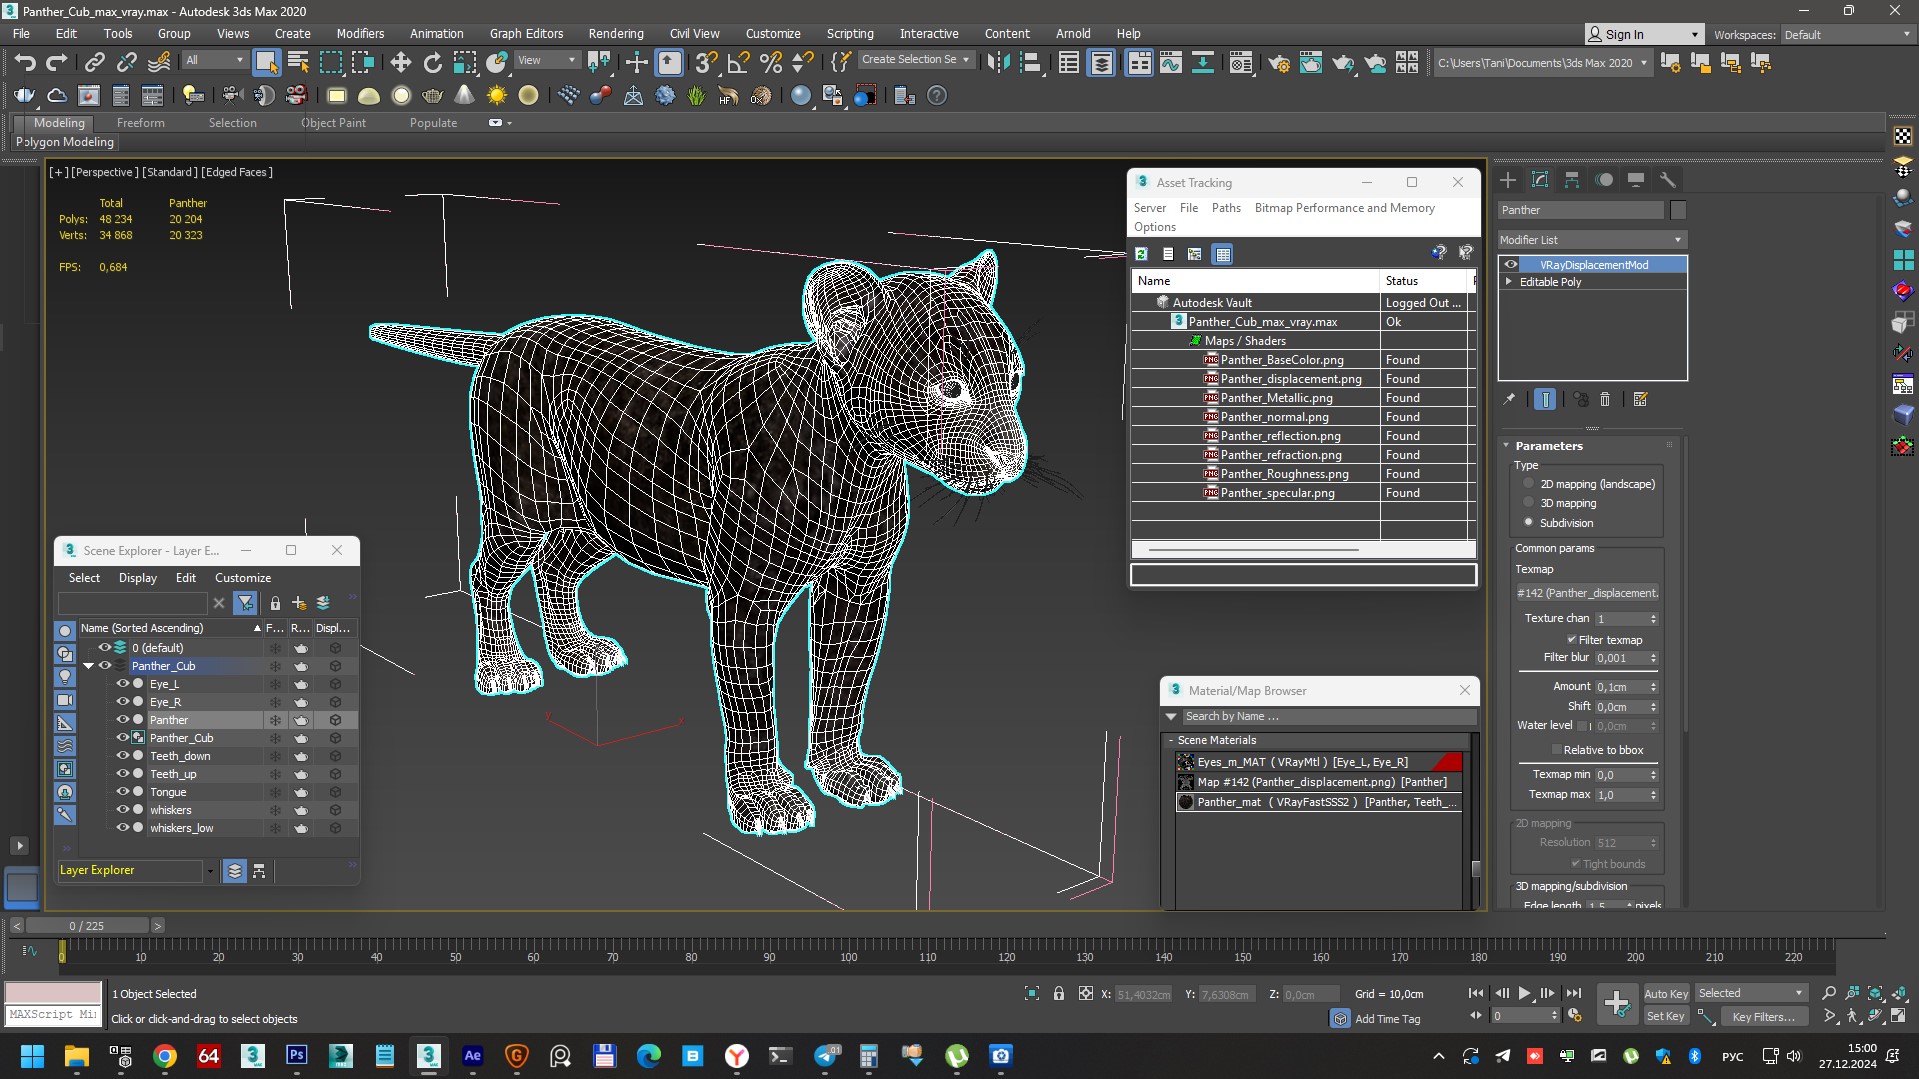Viewport: 1919px width, 1079px height.
Task: Hide whiskers_low object via eye icon
Action: 123,828
